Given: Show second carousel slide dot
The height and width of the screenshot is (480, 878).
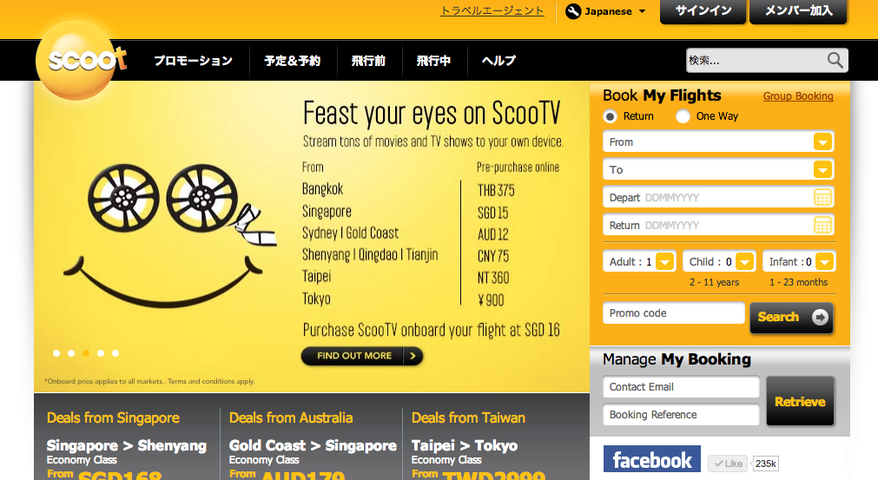Looking at the screenshot, I should tap(71, 353).
